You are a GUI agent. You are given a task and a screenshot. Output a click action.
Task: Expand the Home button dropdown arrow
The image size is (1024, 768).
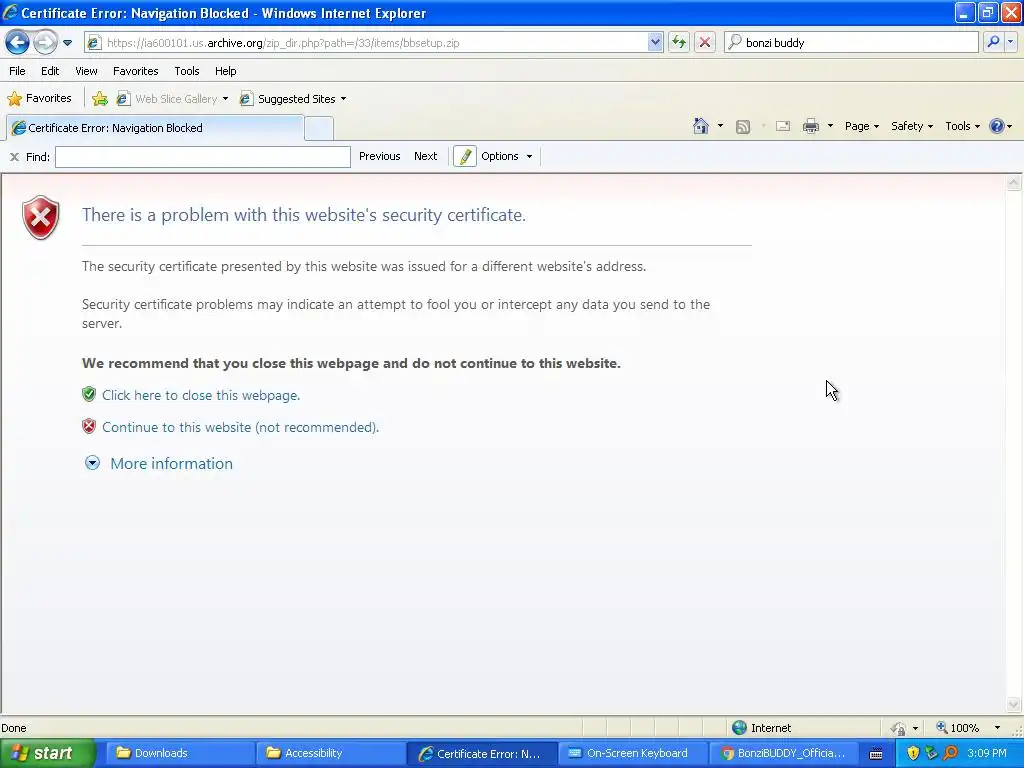point(720,126)
